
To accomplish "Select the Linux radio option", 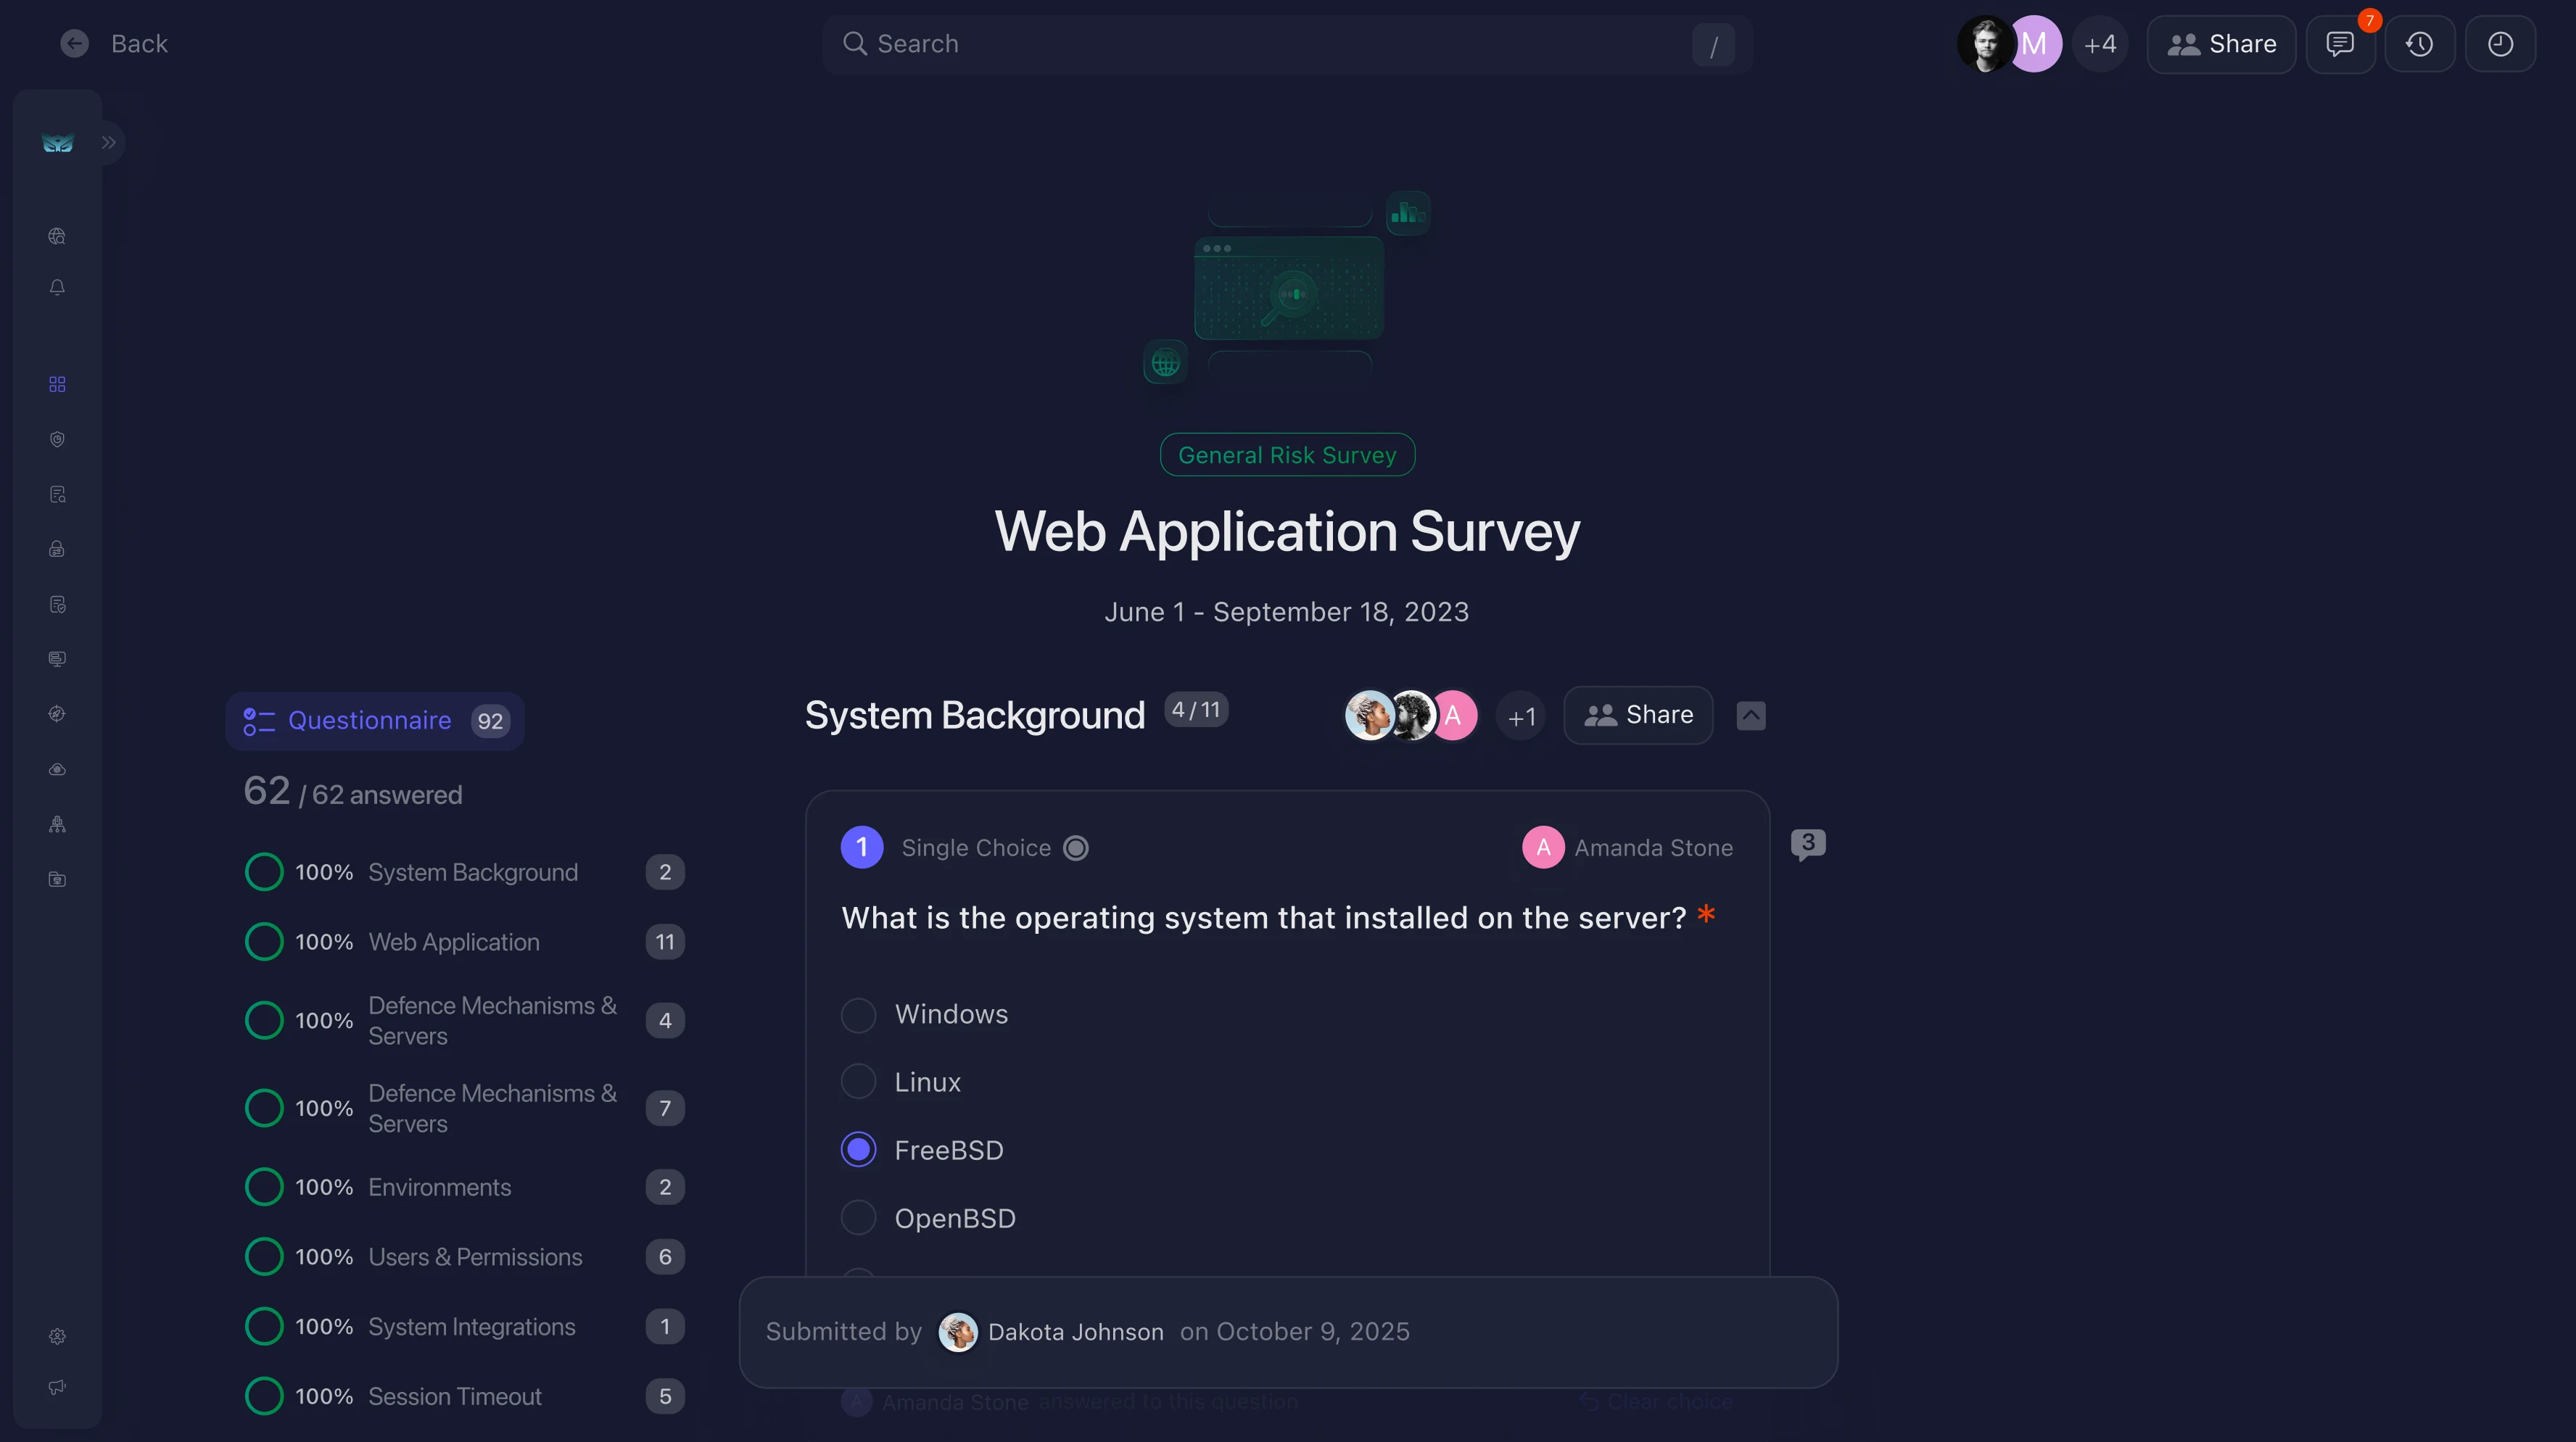I will coord(859,1082).
